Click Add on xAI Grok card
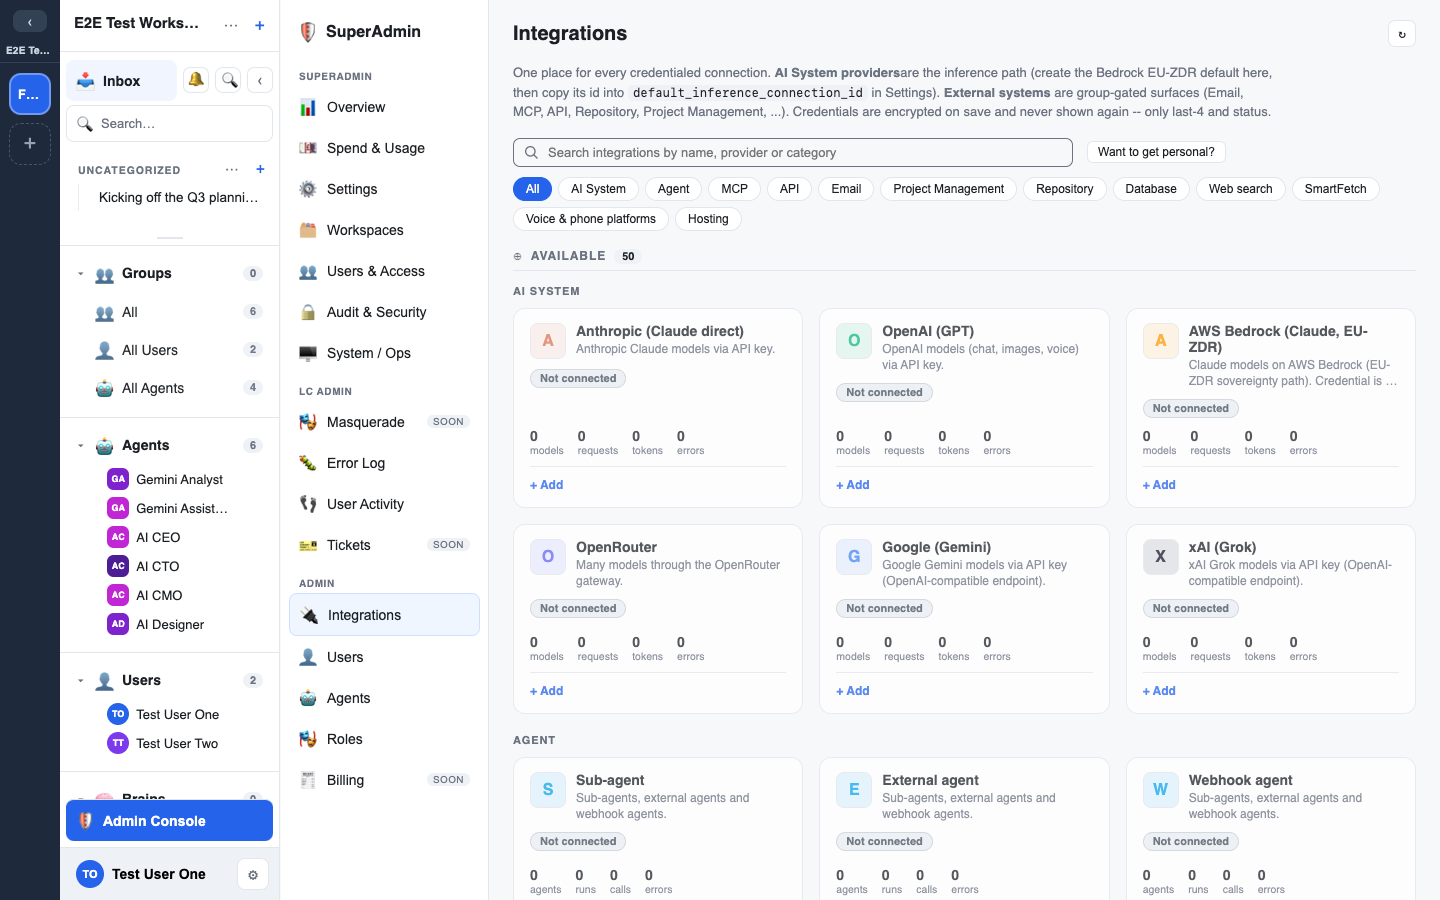This screenshot has width=1440, height=900. click(x=1159, y=691)
